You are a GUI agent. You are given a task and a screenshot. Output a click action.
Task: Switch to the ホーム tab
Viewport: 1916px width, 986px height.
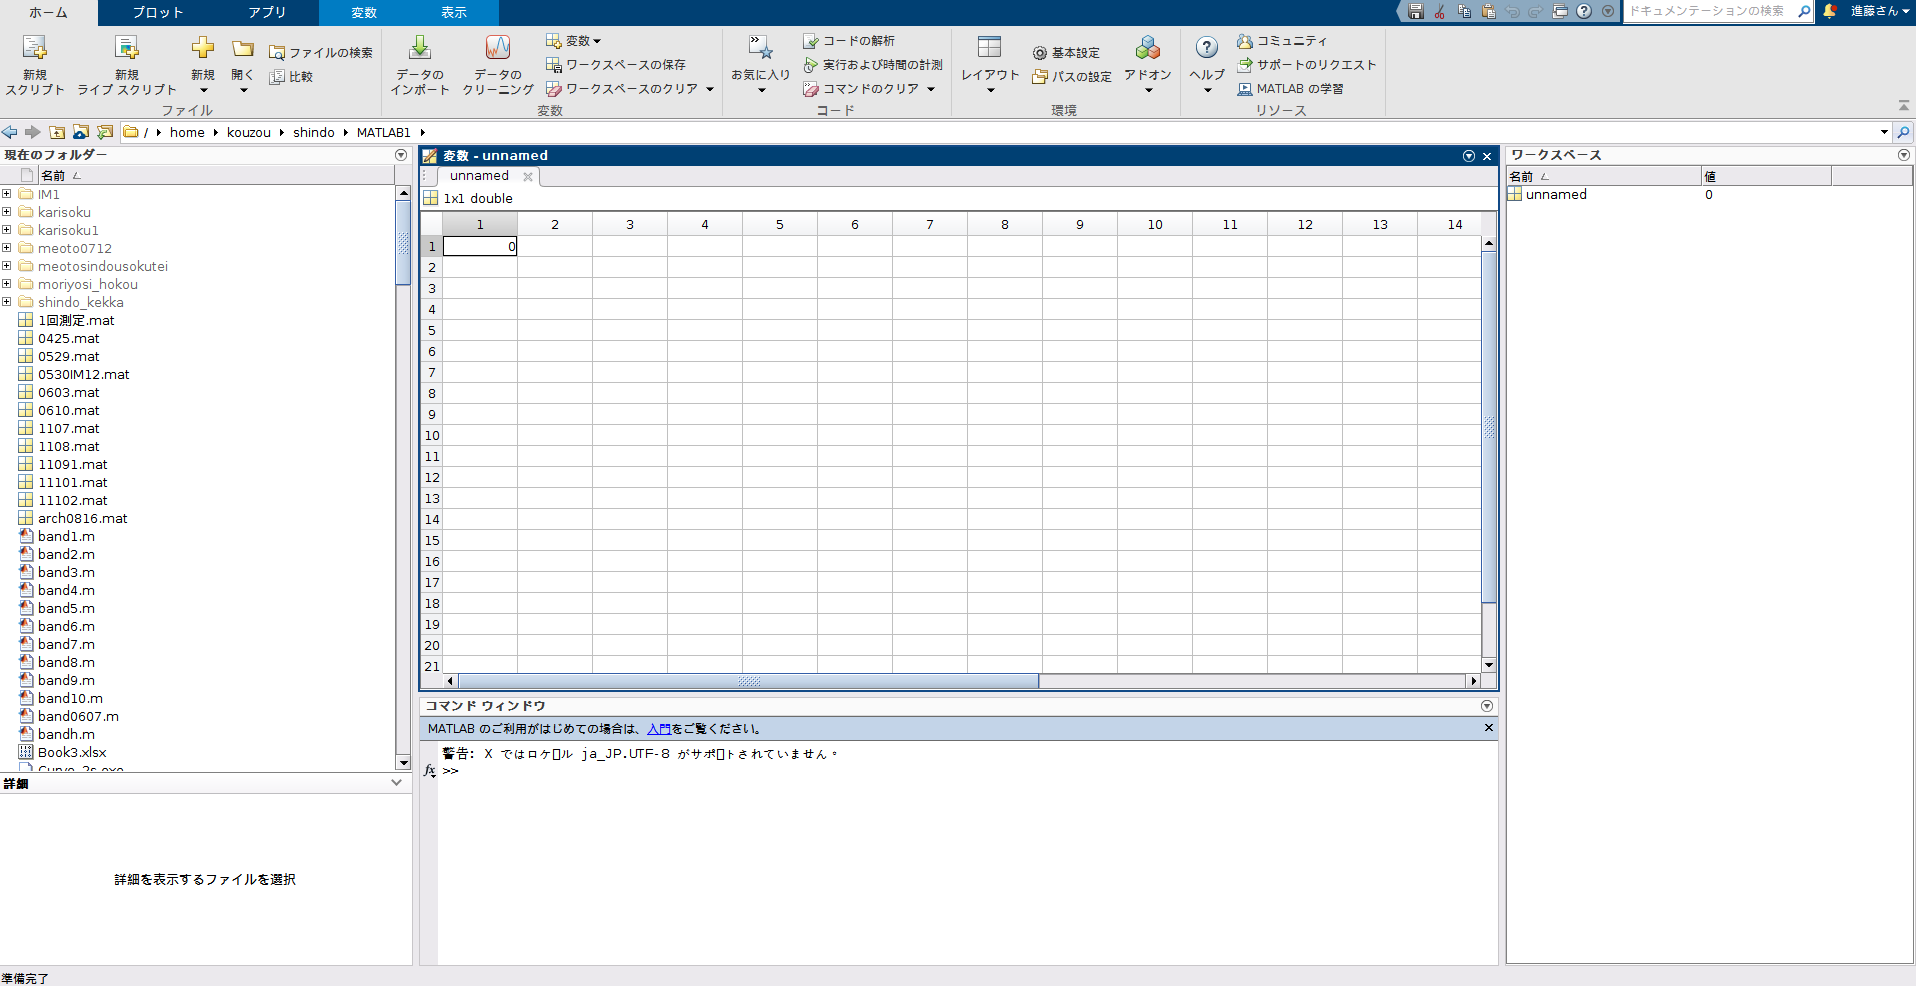48,12
